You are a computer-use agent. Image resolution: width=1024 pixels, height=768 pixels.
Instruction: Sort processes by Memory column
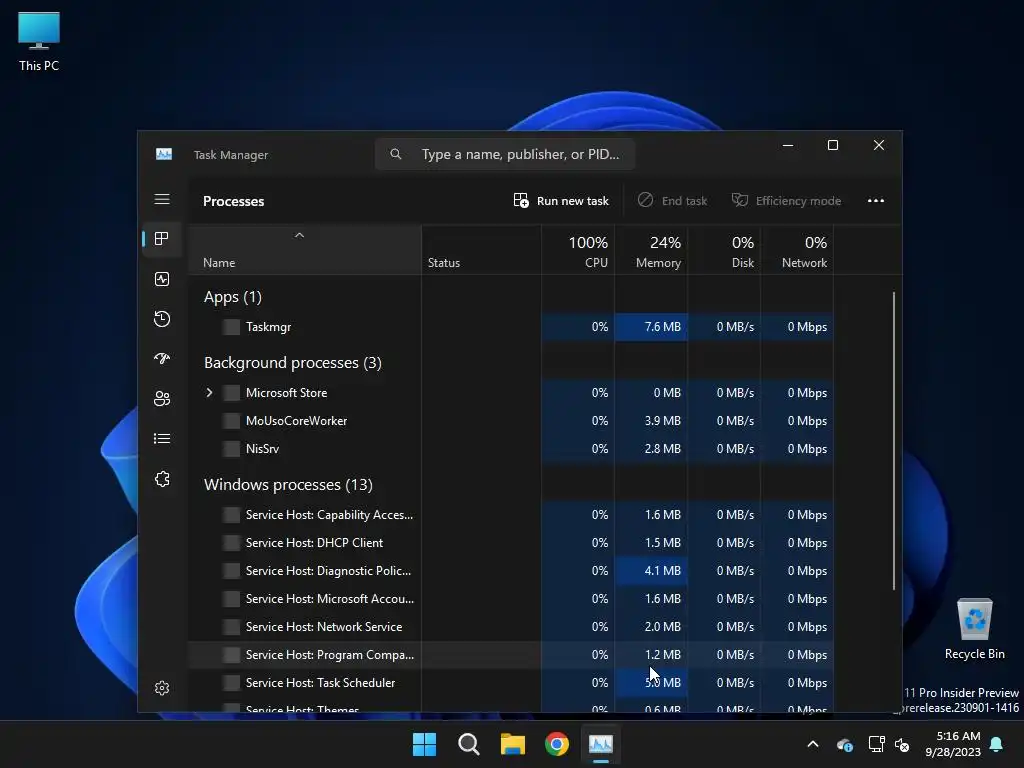tap(651, 251)
